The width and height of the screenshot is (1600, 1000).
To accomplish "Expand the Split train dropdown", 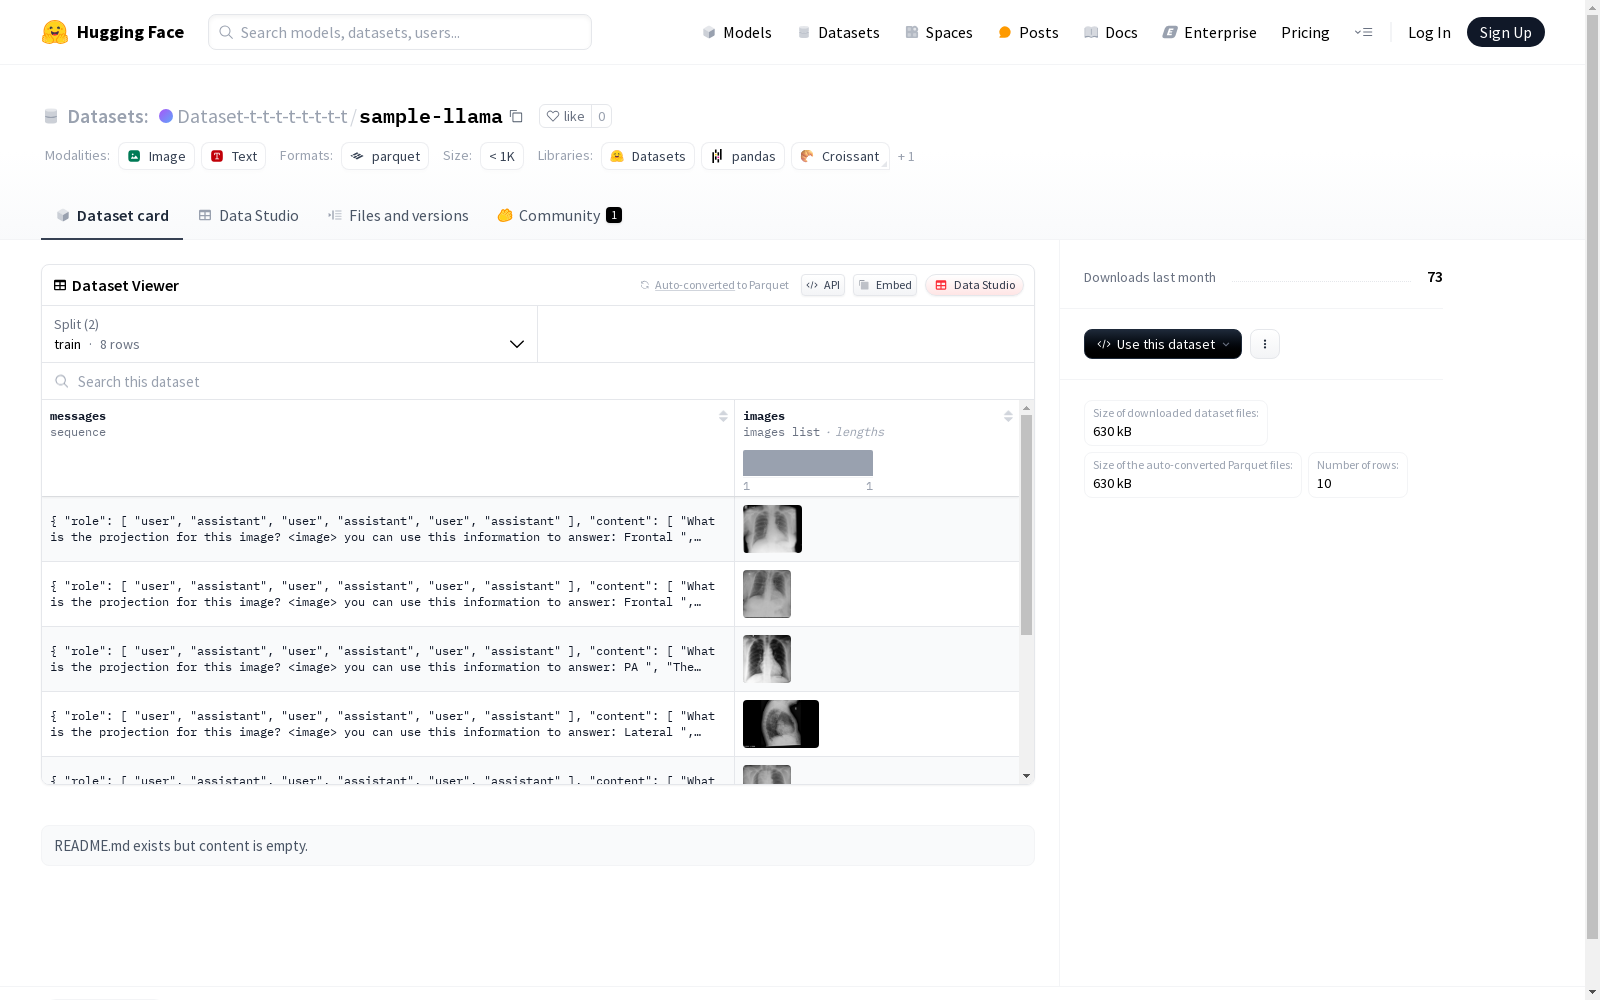I will click(290, 334).
